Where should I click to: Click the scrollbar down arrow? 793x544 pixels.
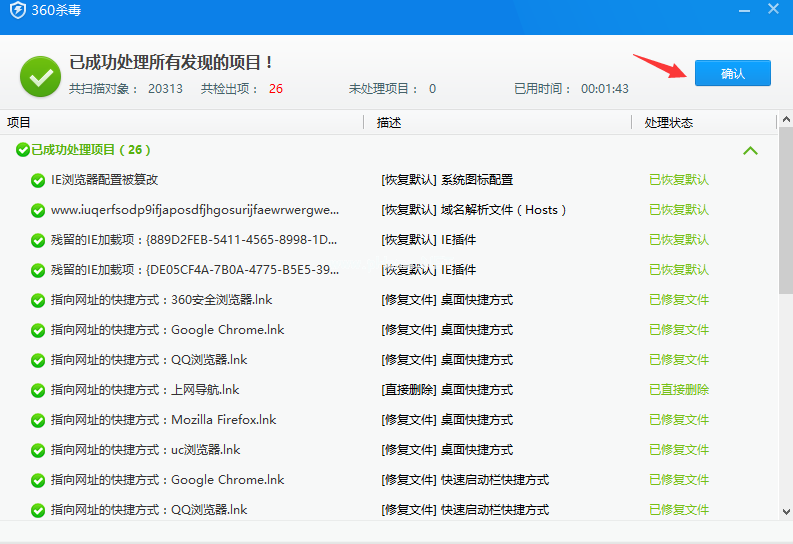tap(785, 512)
